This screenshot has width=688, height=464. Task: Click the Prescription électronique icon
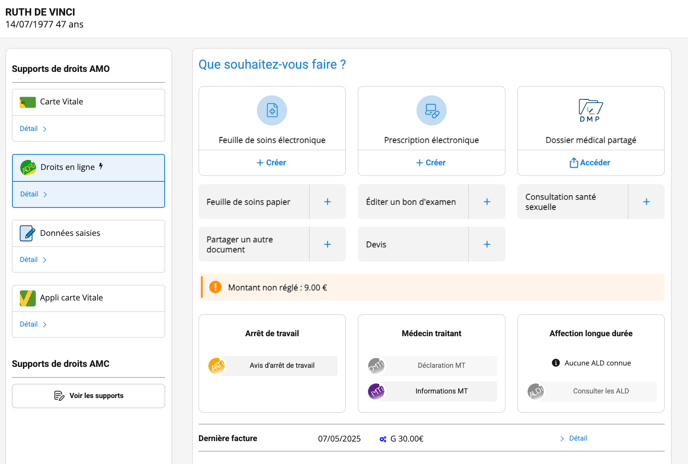pyautogui.click(x=431, y=111)
